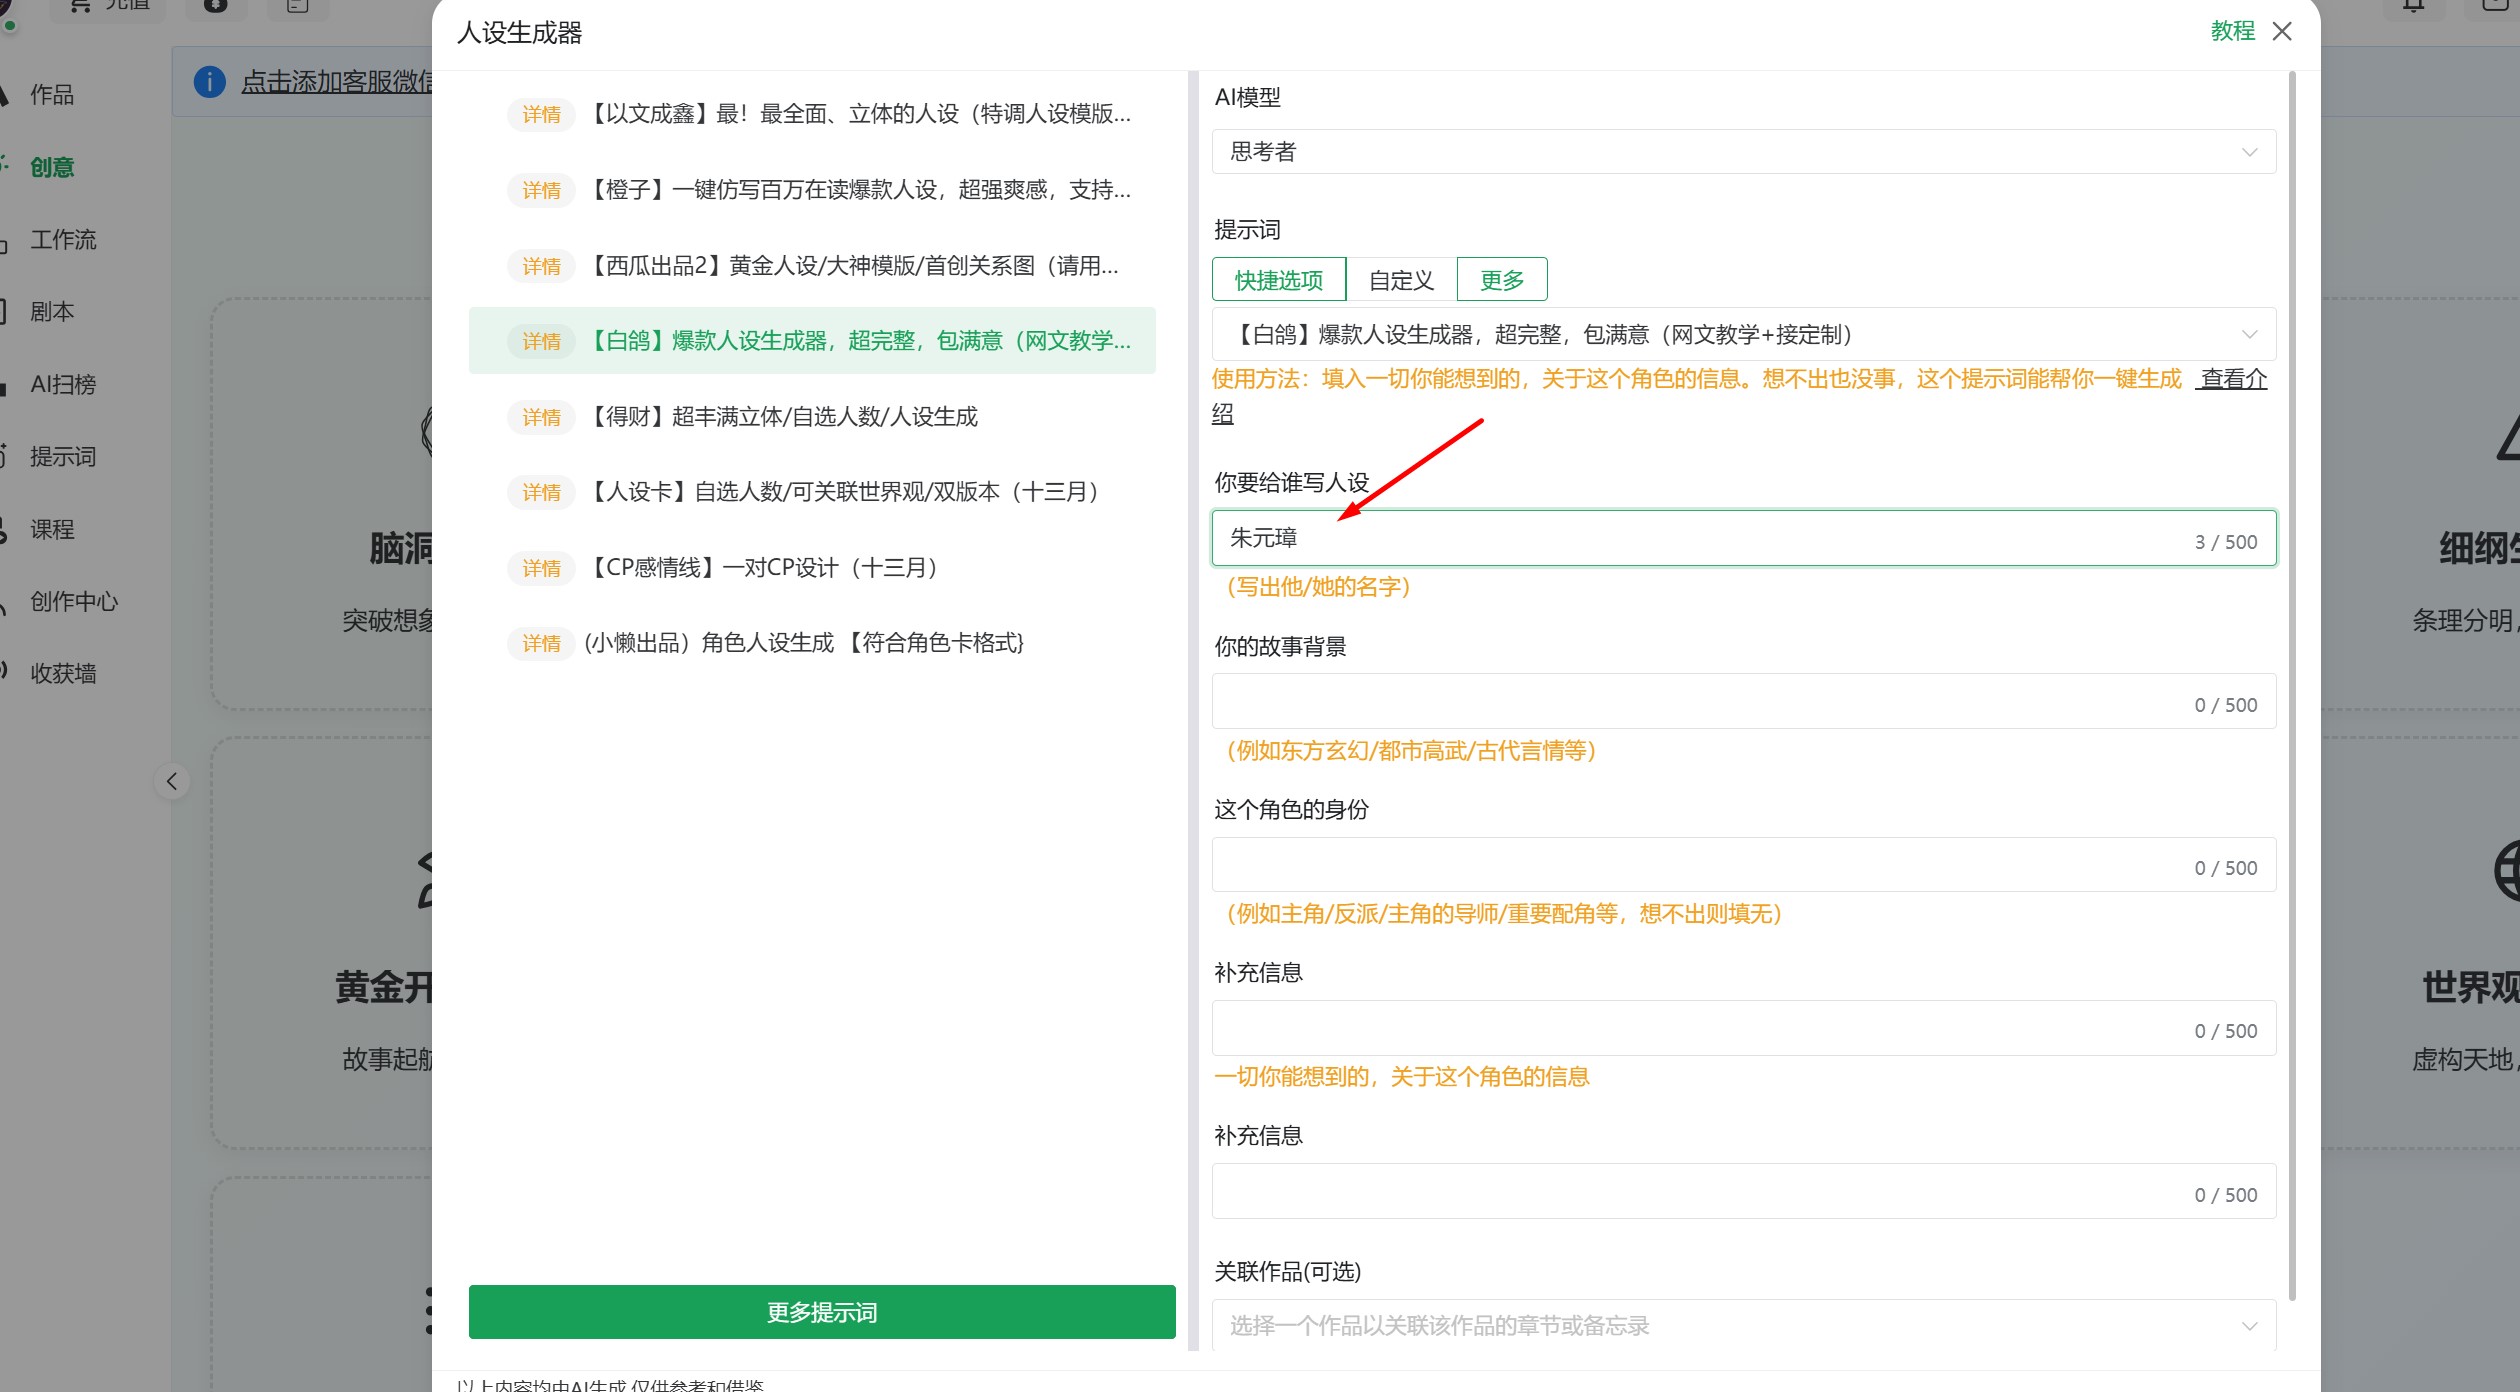Click the blue info icon in banner

[209, 82]
